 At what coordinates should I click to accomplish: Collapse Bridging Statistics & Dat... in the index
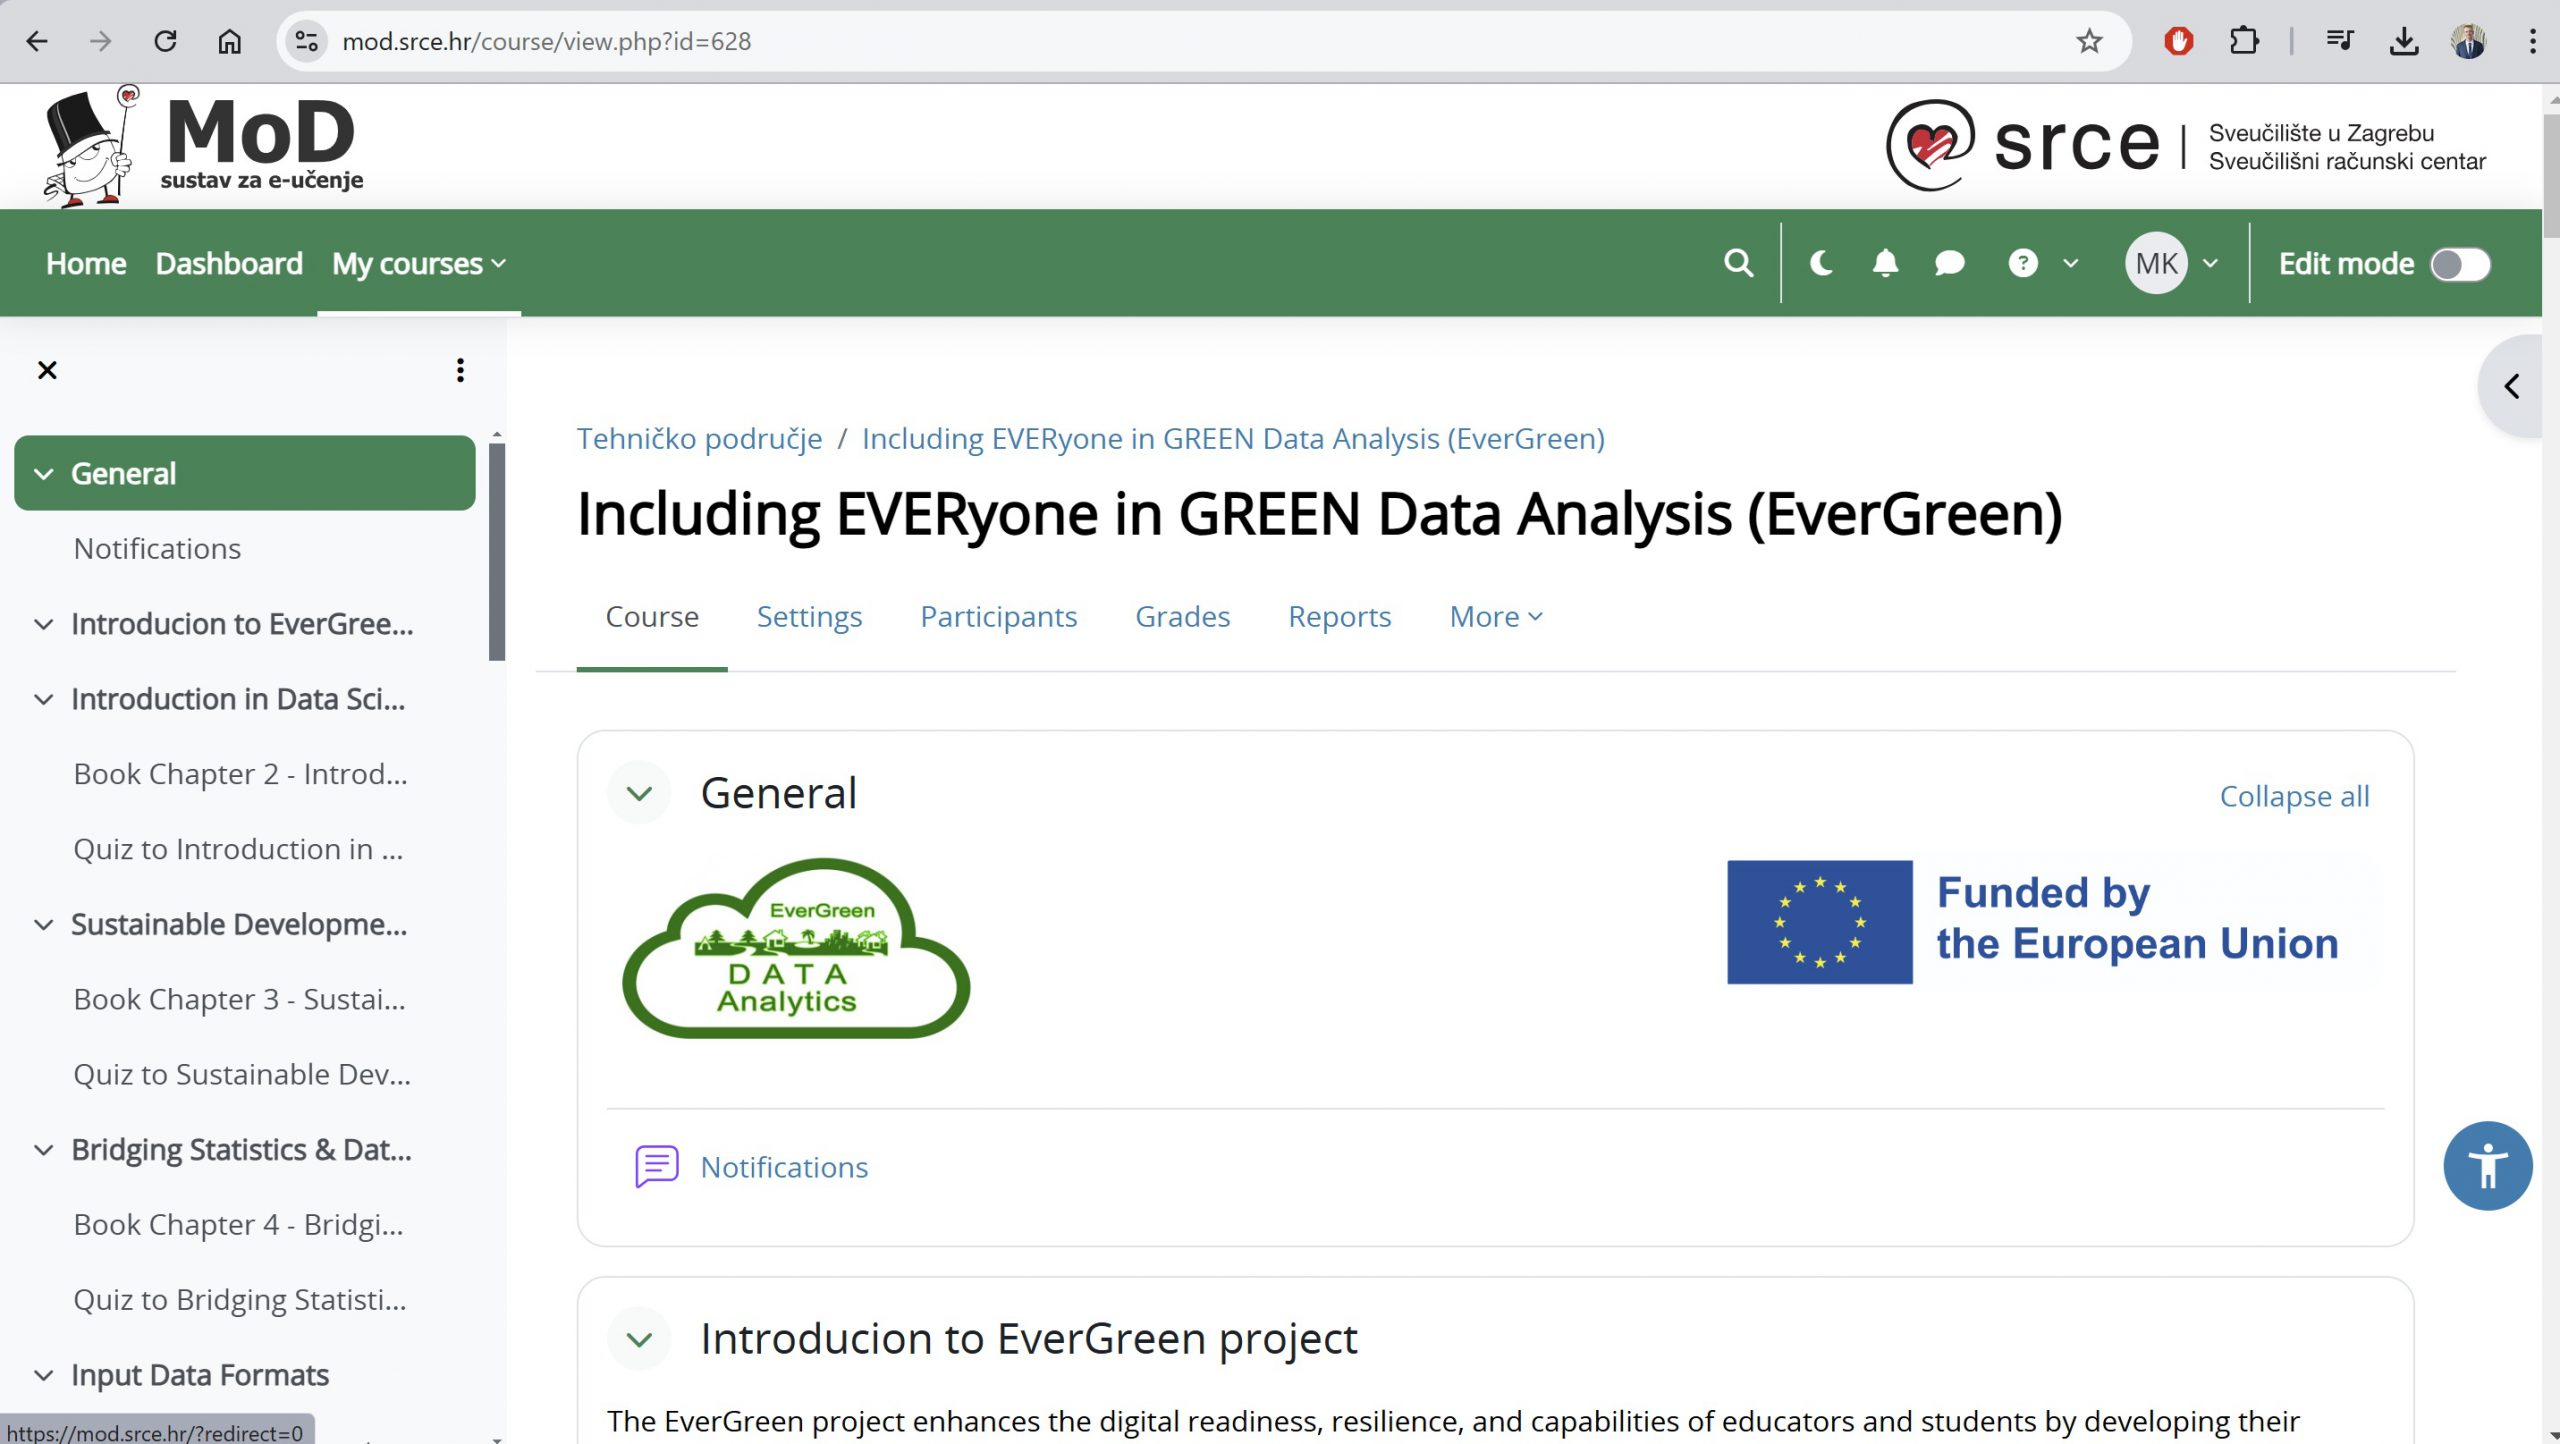pos(43,1149)
